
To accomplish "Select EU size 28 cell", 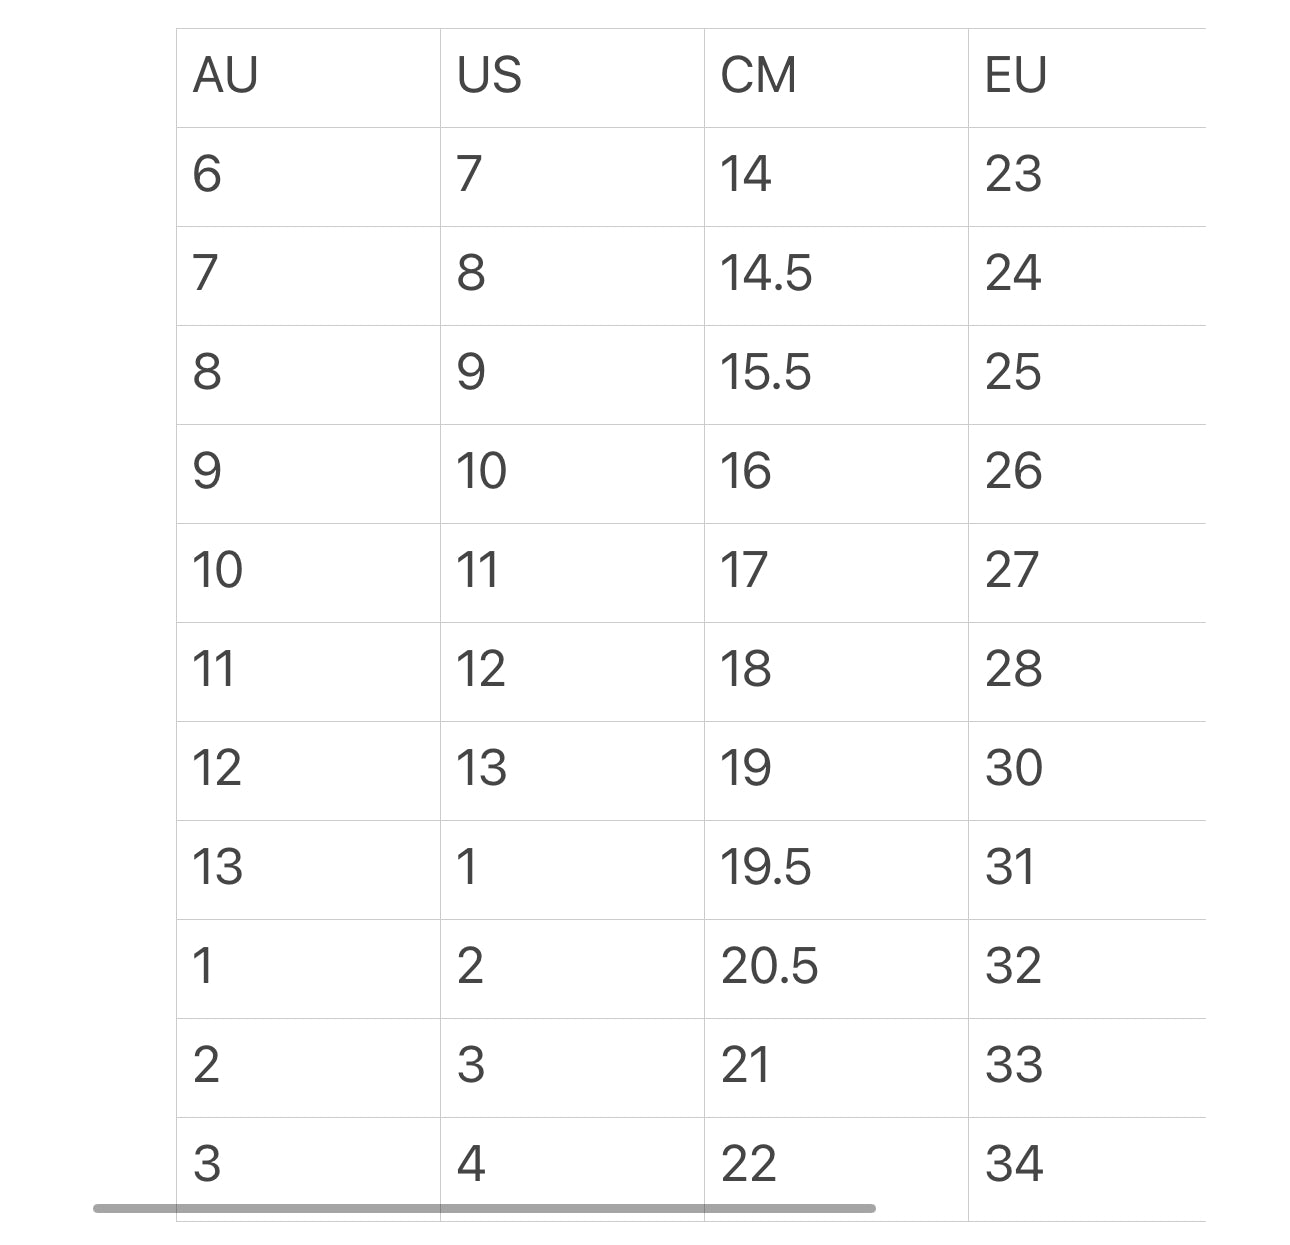I will (1013, 670).
